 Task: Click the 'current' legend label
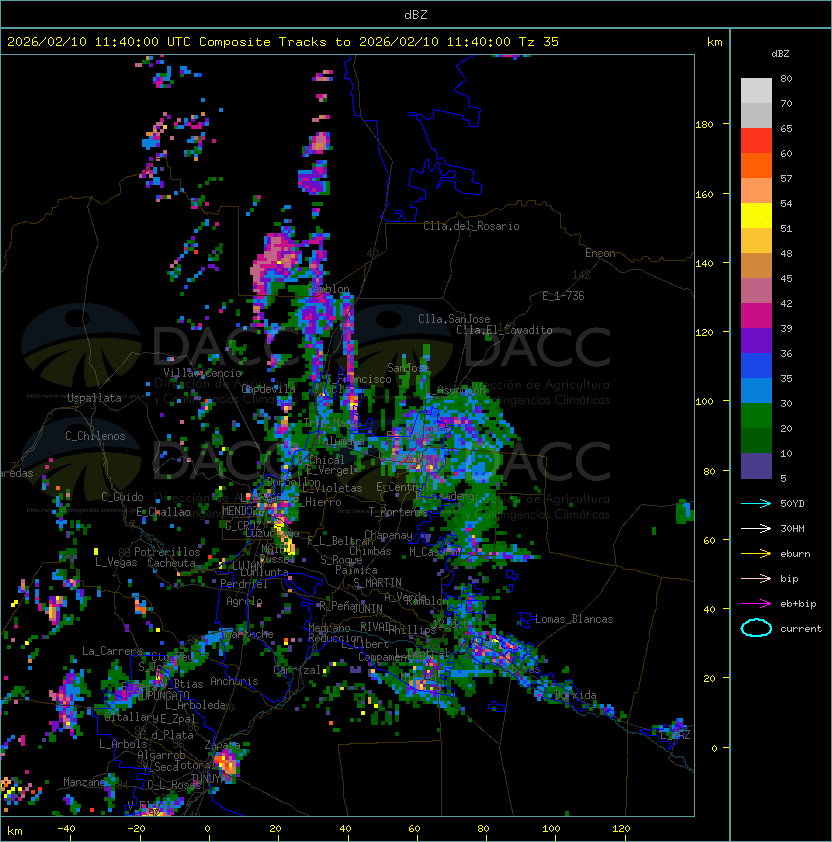(x=801, y=628)
